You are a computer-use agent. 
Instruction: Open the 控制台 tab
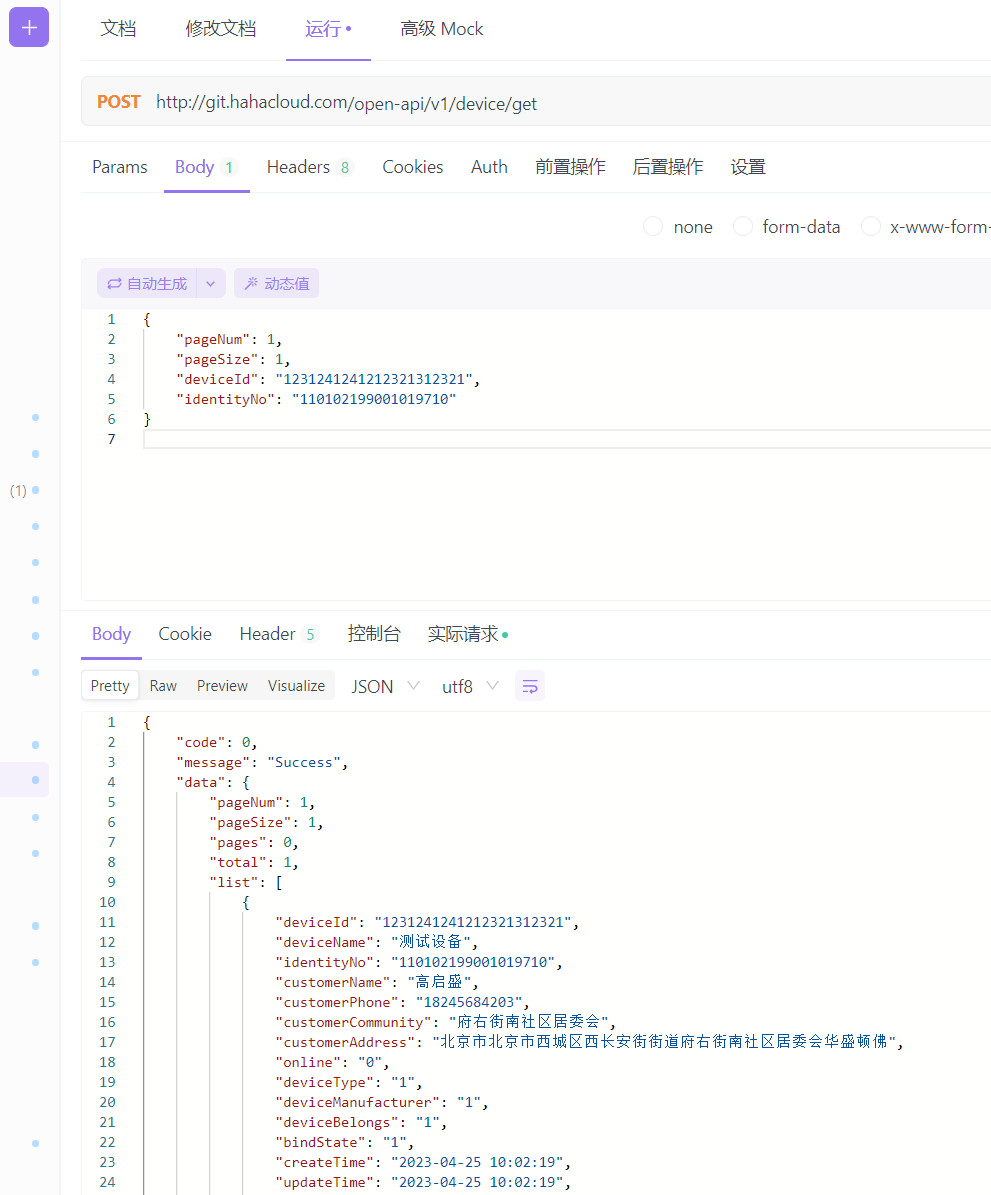pos(374,634)
